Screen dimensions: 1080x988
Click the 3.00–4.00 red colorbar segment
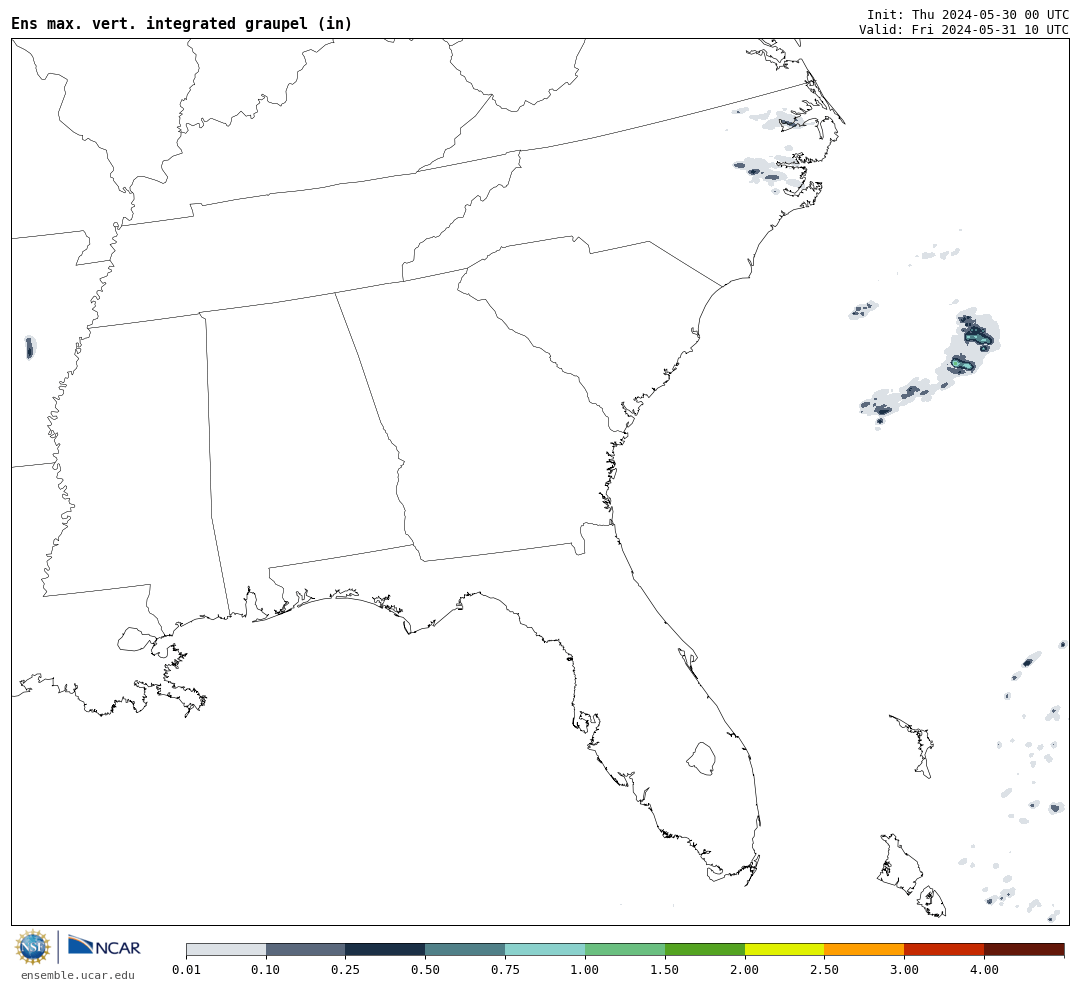click(944, 949)
